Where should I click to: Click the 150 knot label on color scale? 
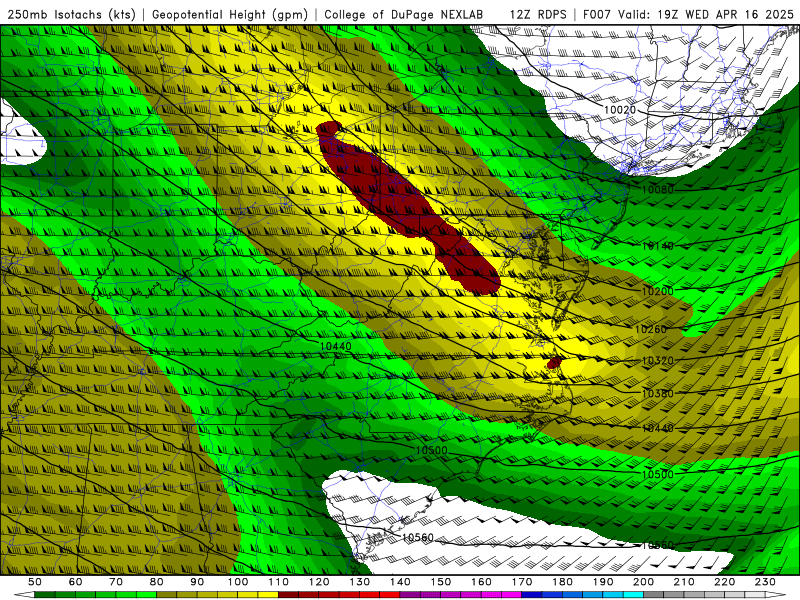click(x=441, y=582)
